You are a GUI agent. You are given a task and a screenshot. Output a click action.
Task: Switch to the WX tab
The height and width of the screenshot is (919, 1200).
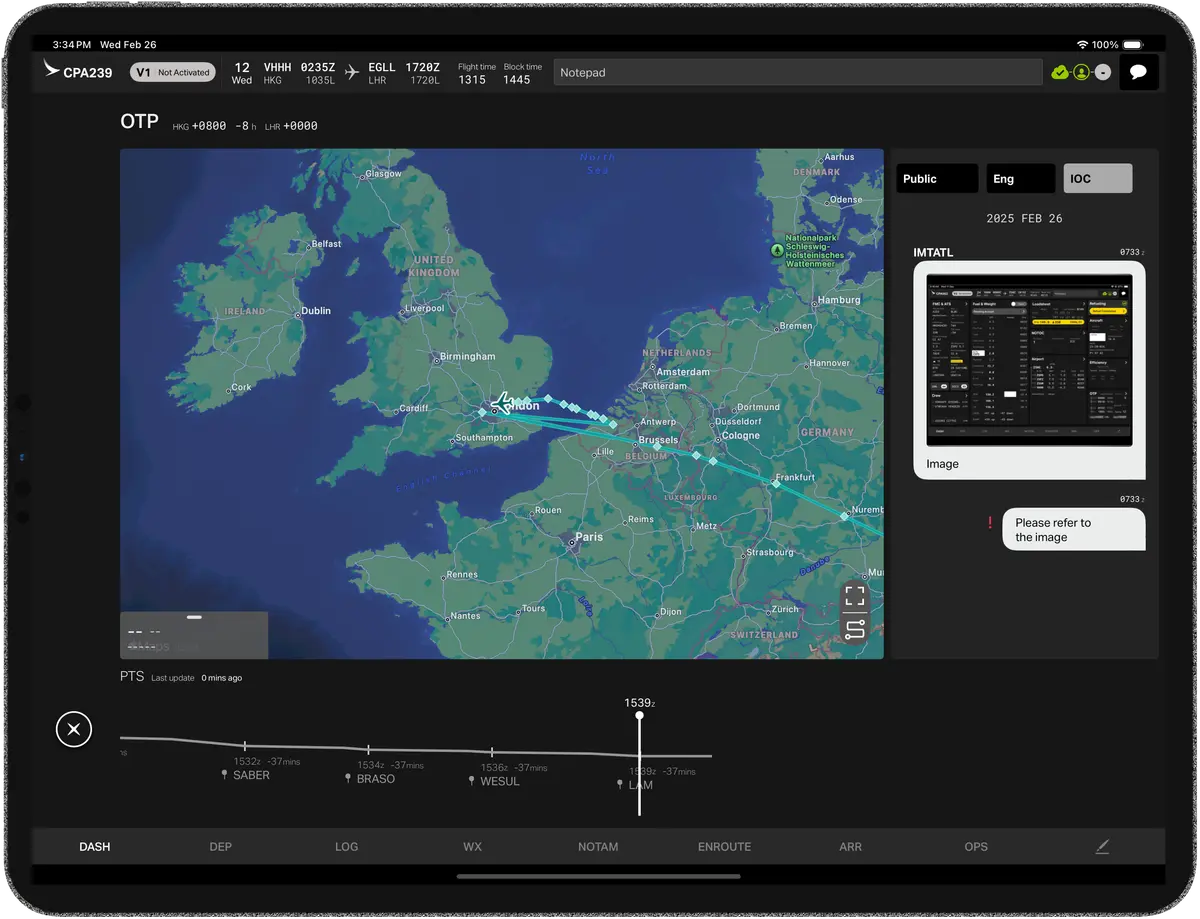click(x=472, y=846)
